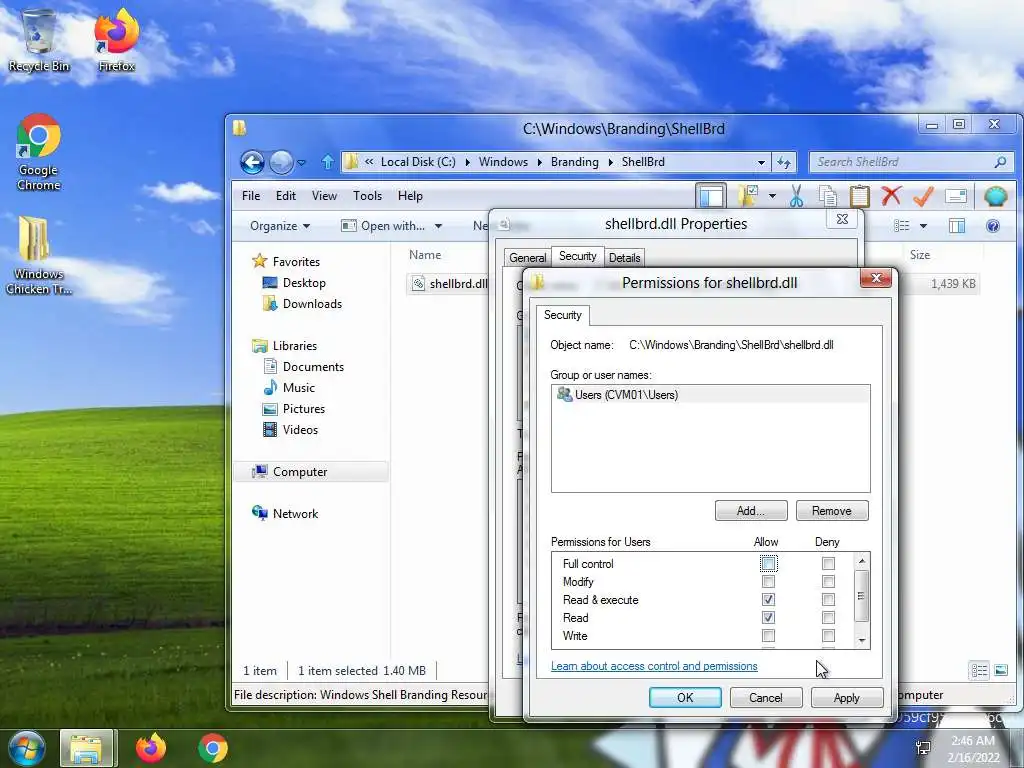Click the envelope E-mail toolbar icon
1024x768 pixels.
(955, 195)
